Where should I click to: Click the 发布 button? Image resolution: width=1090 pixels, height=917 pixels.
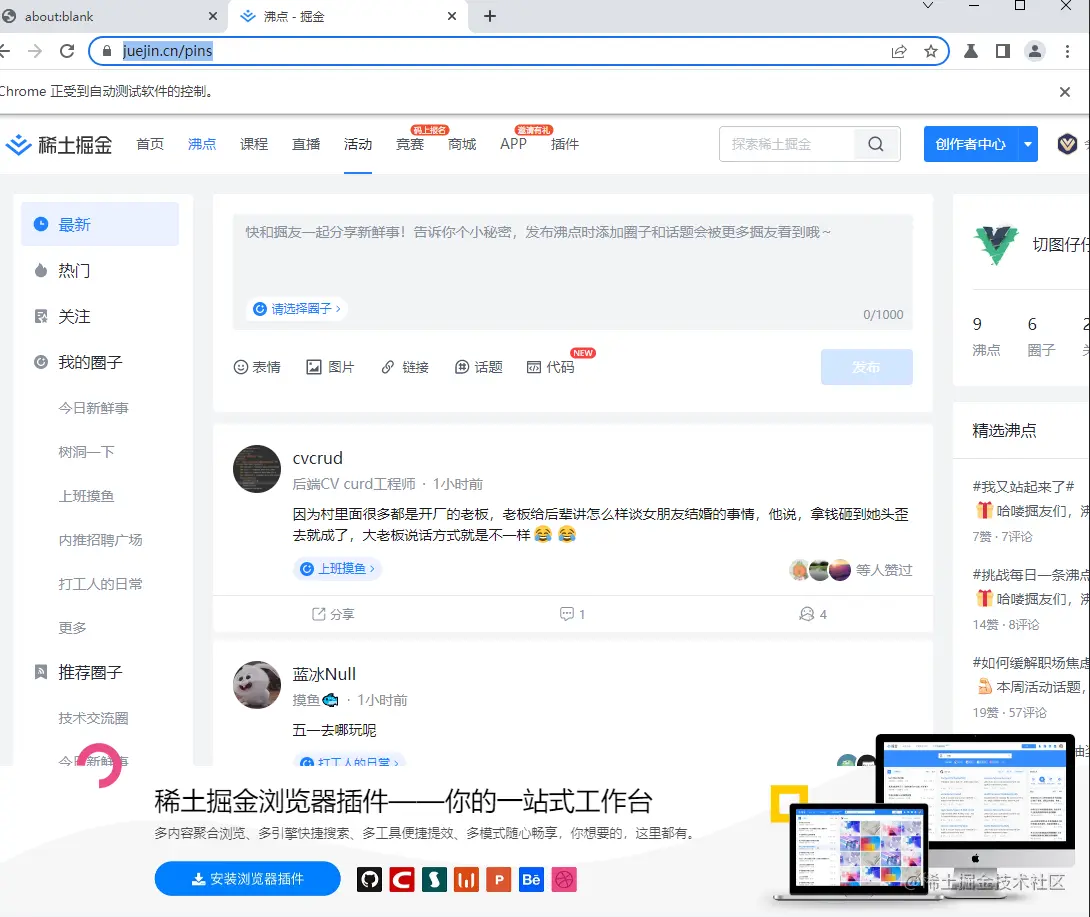coord(866,367)
